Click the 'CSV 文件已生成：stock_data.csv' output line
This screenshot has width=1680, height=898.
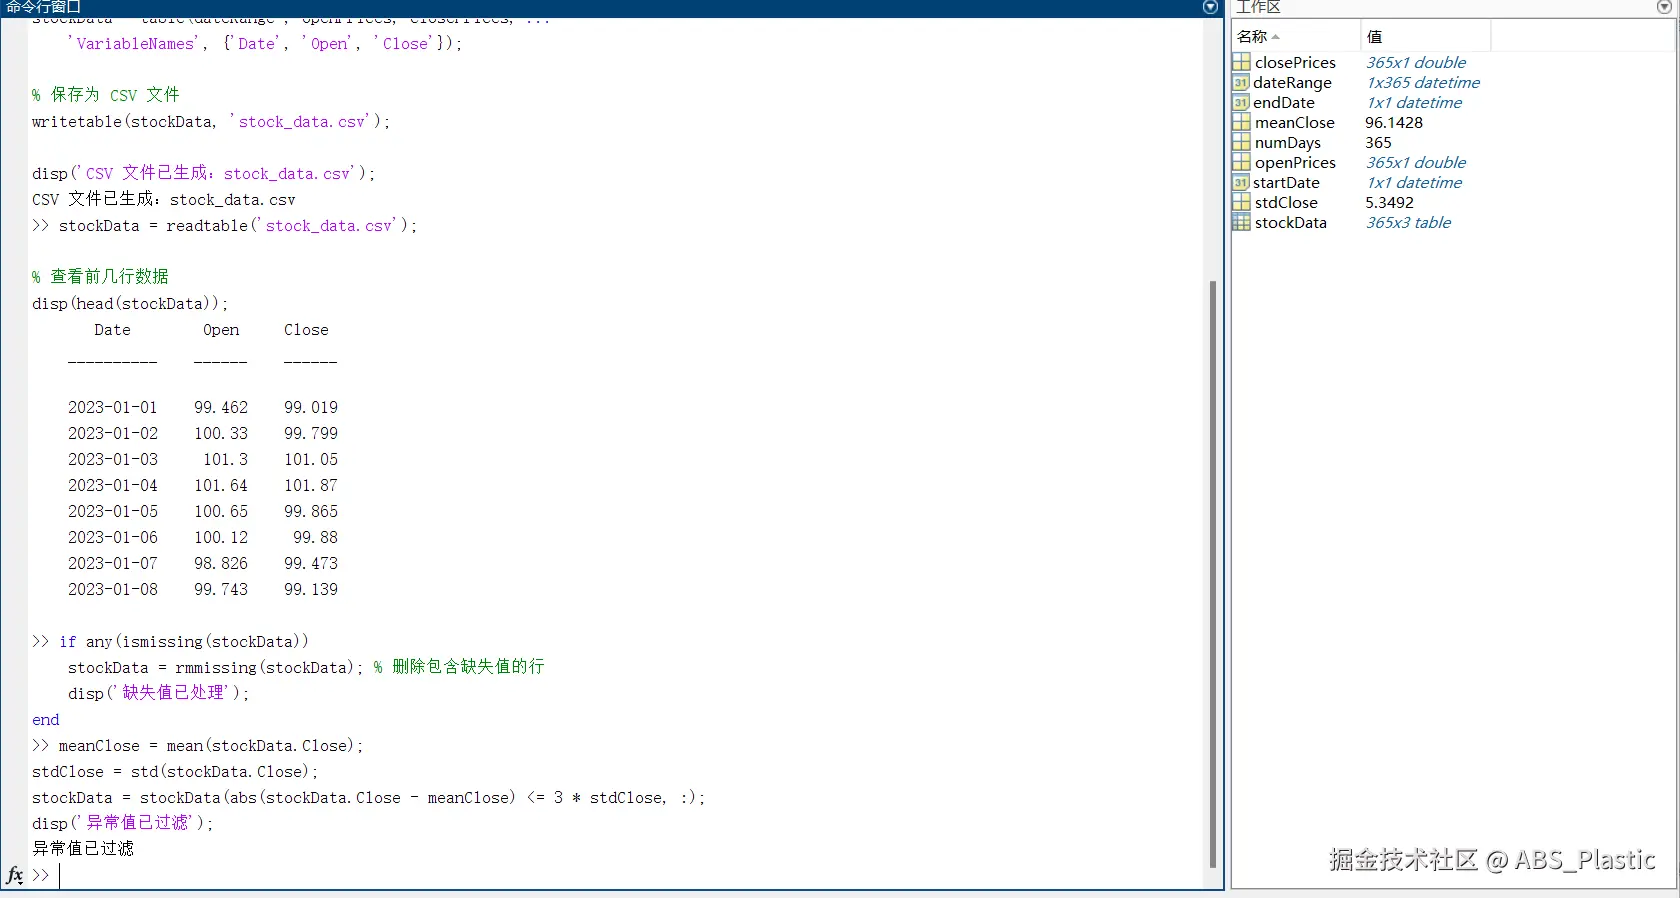point(164,199)
